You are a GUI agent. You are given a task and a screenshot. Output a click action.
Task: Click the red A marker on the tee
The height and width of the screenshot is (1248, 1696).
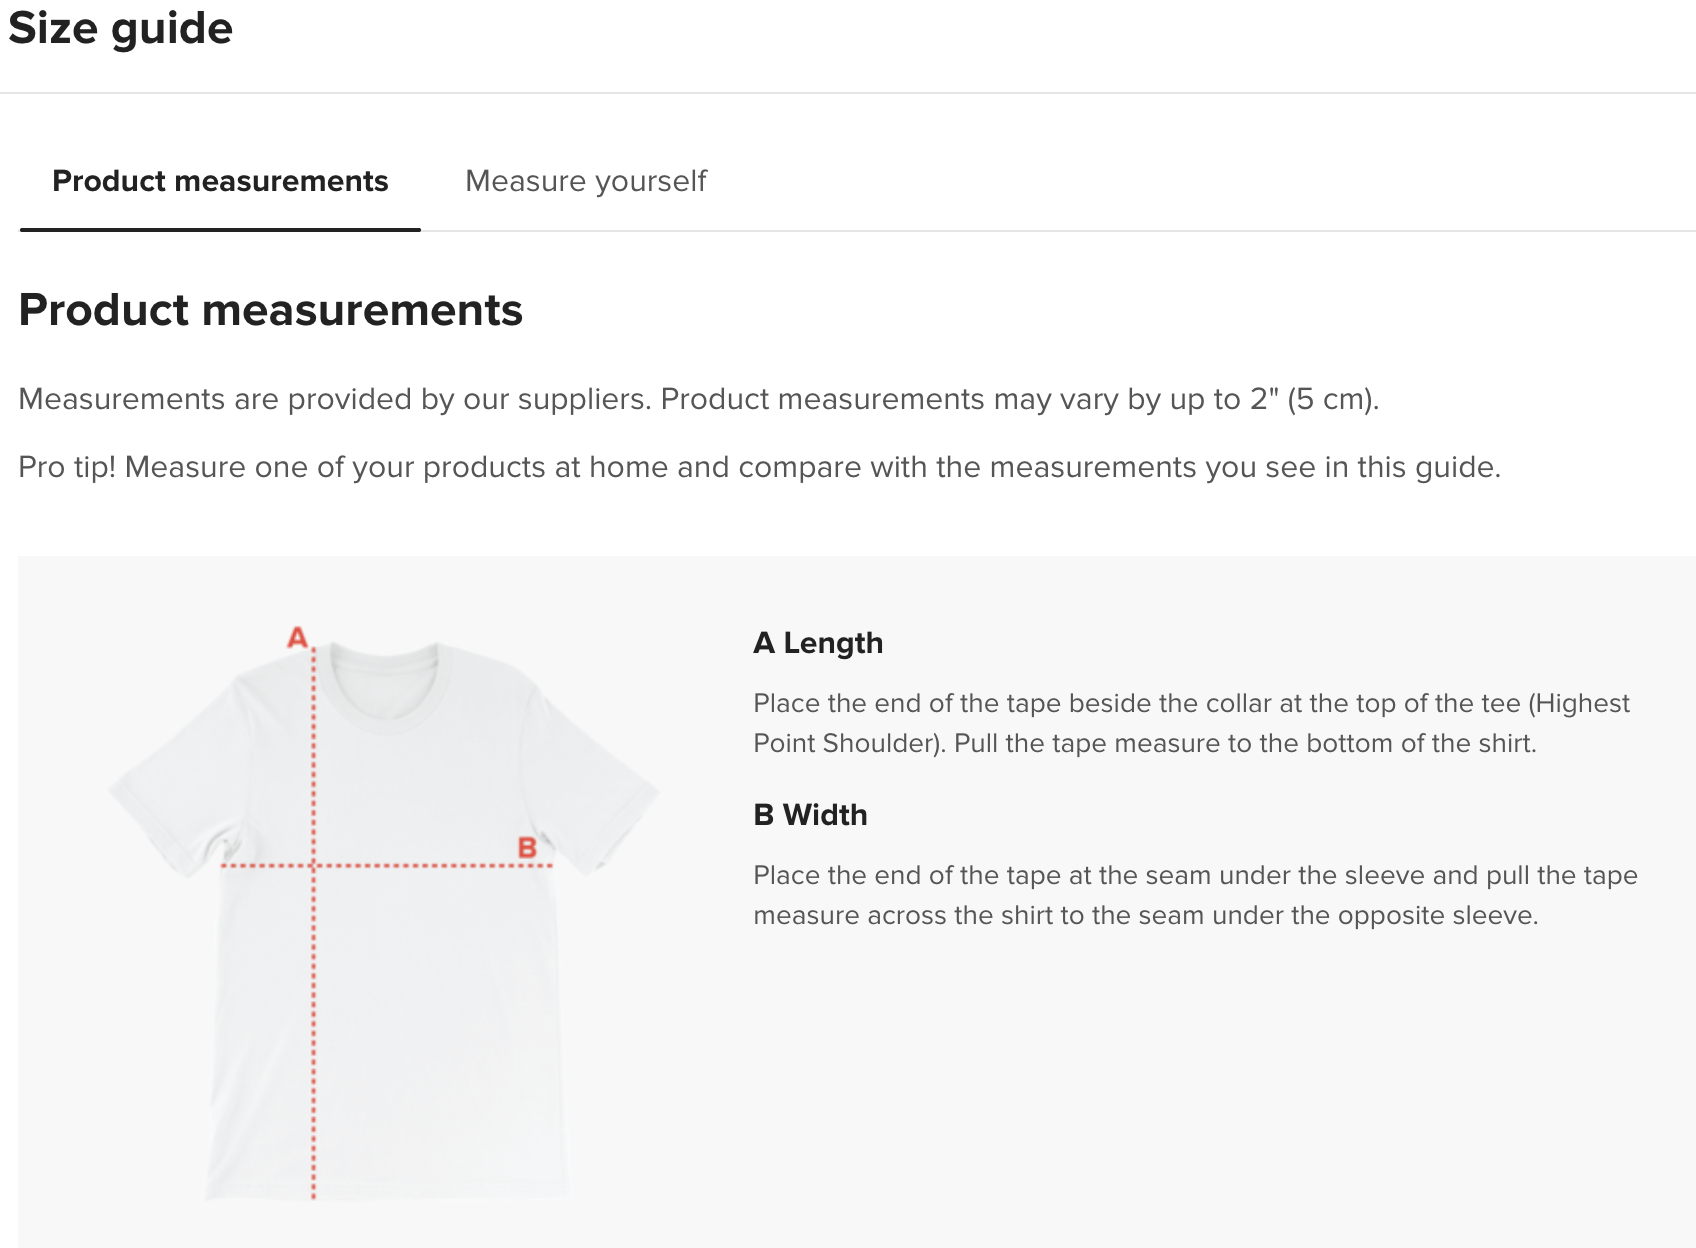(x=297, y=637)
